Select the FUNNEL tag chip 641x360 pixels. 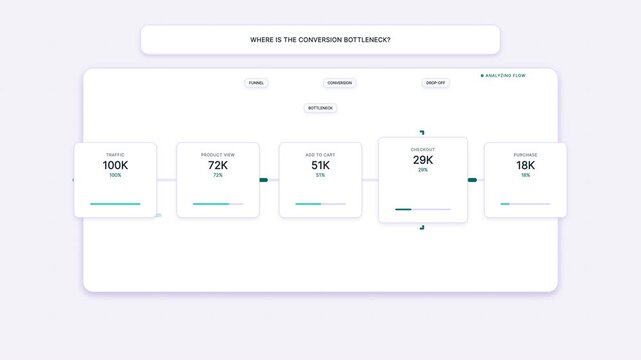tap(256, 83)
